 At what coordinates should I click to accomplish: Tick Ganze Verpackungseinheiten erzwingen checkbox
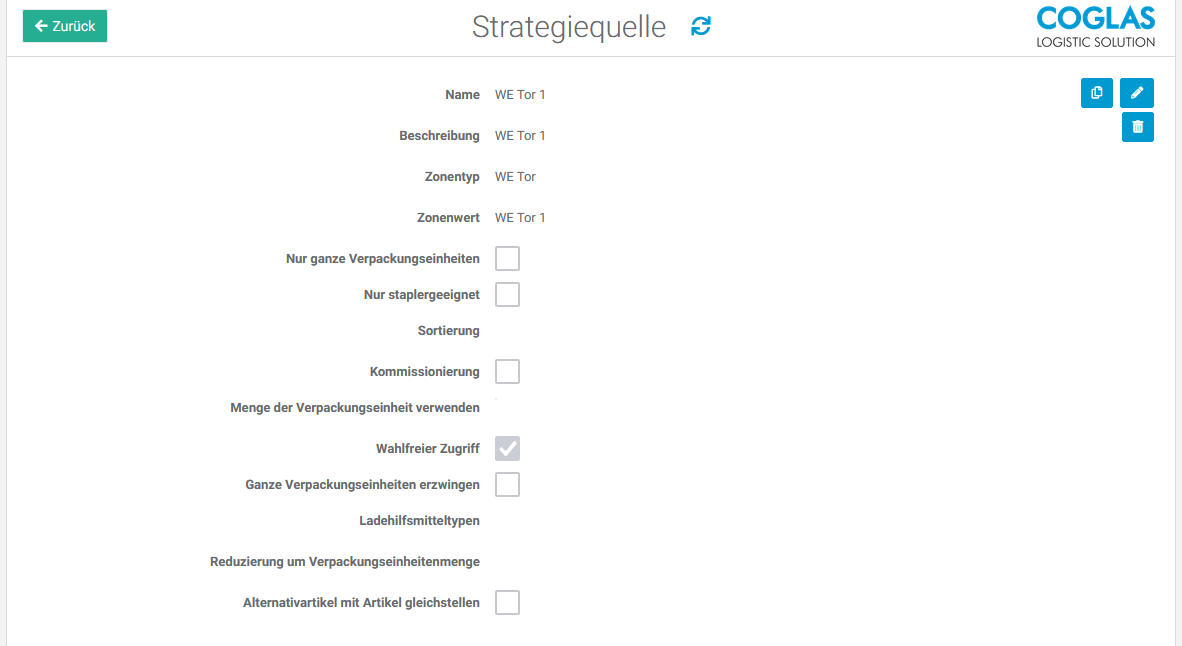click(507, 485)
